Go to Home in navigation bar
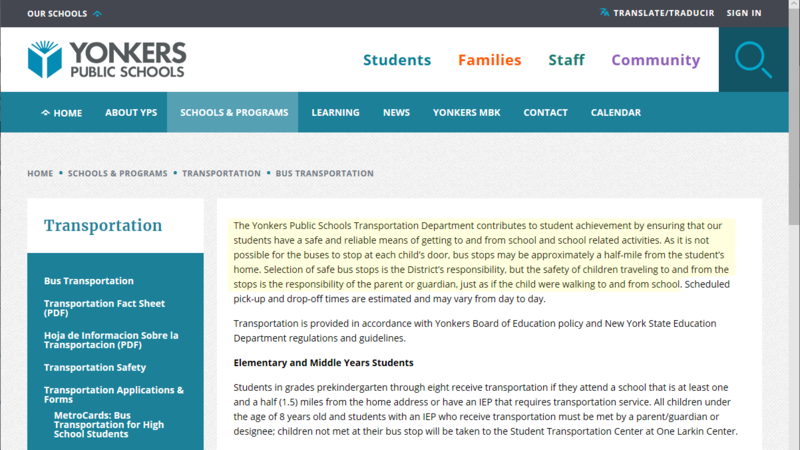The image size is (800, 450). 61,113
